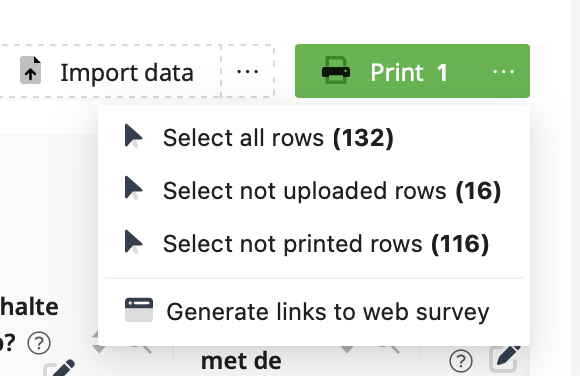
Task: Click the cursor icon beside not uploaded rows
Action: tap(134, 188)
